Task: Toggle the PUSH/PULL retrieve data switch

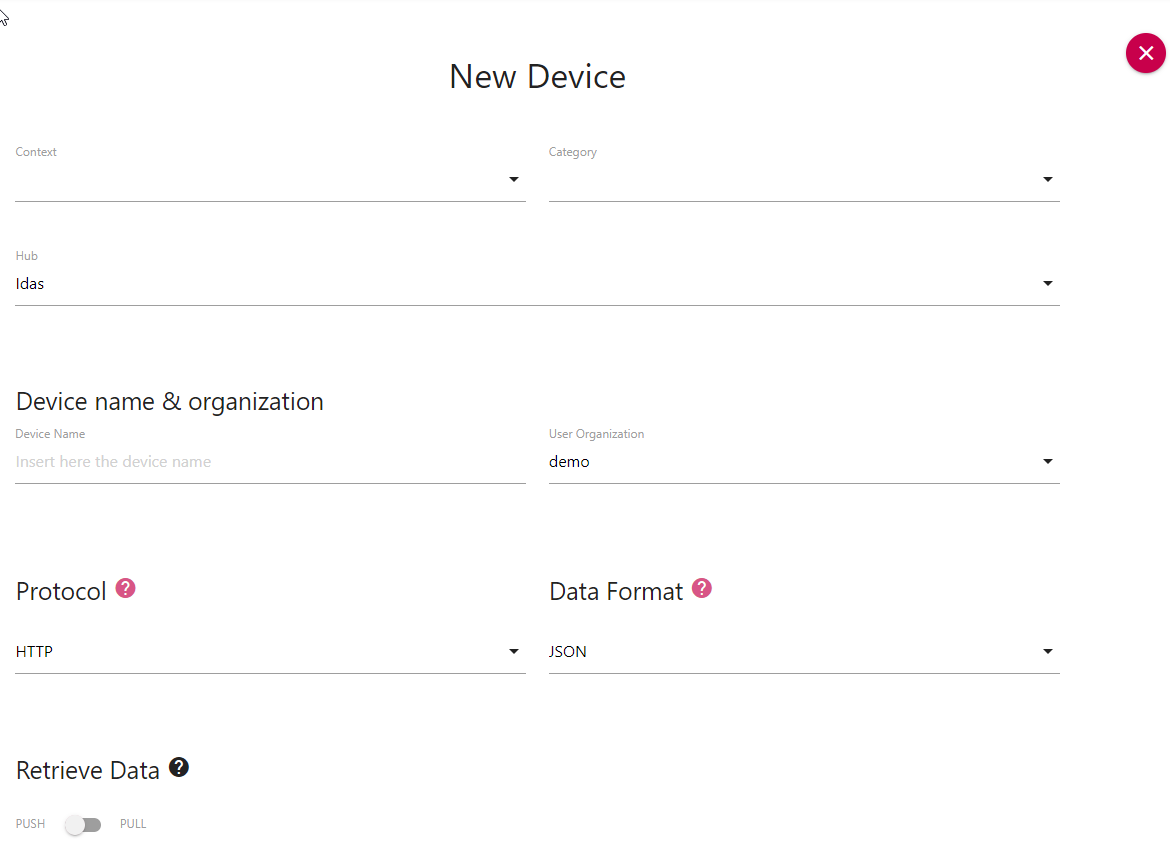Action: [83, 825]
